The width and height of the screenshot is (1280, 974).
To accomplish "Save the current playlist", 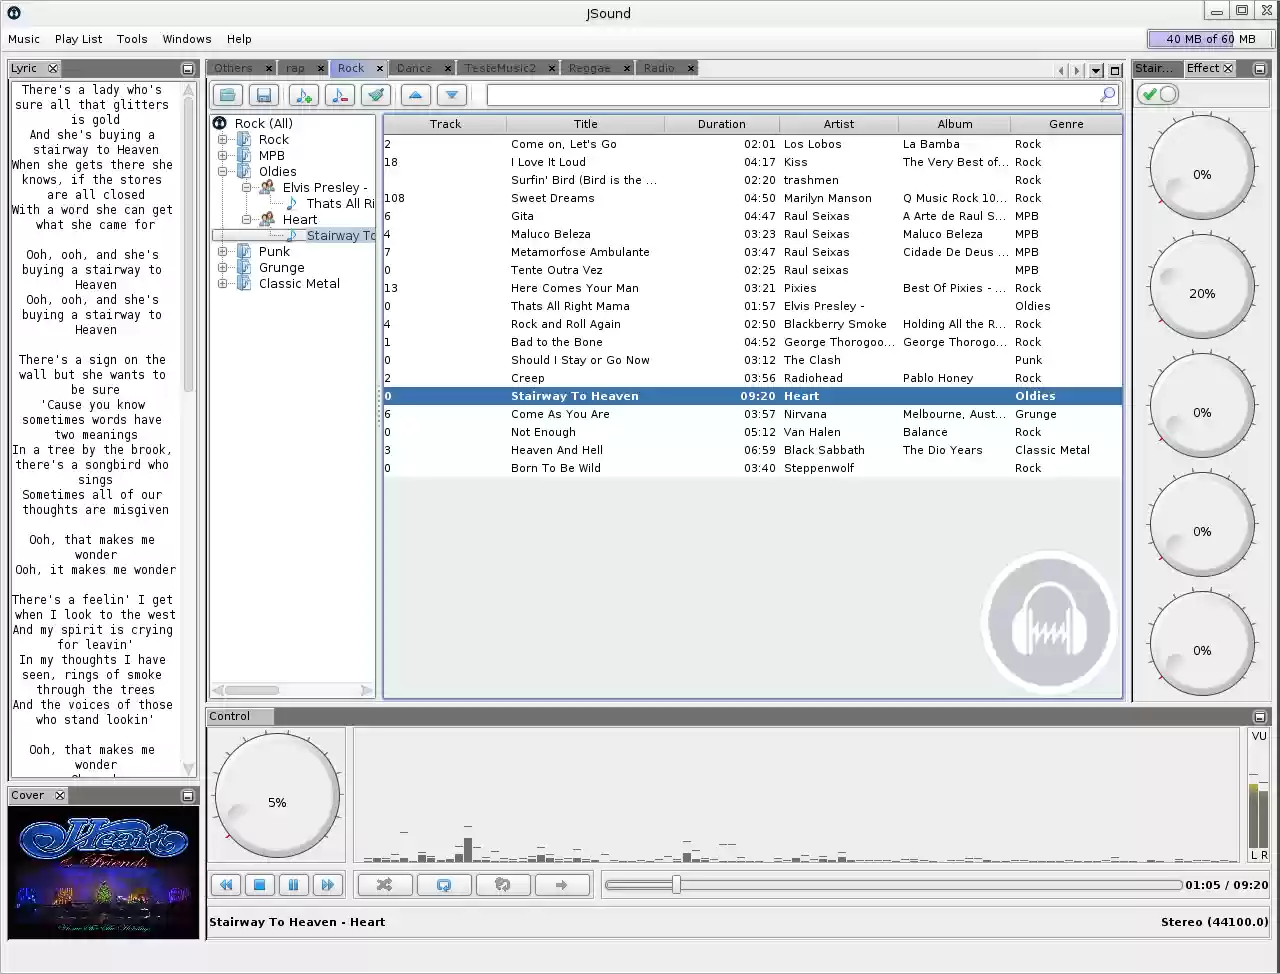I will (x=264, y=94).
